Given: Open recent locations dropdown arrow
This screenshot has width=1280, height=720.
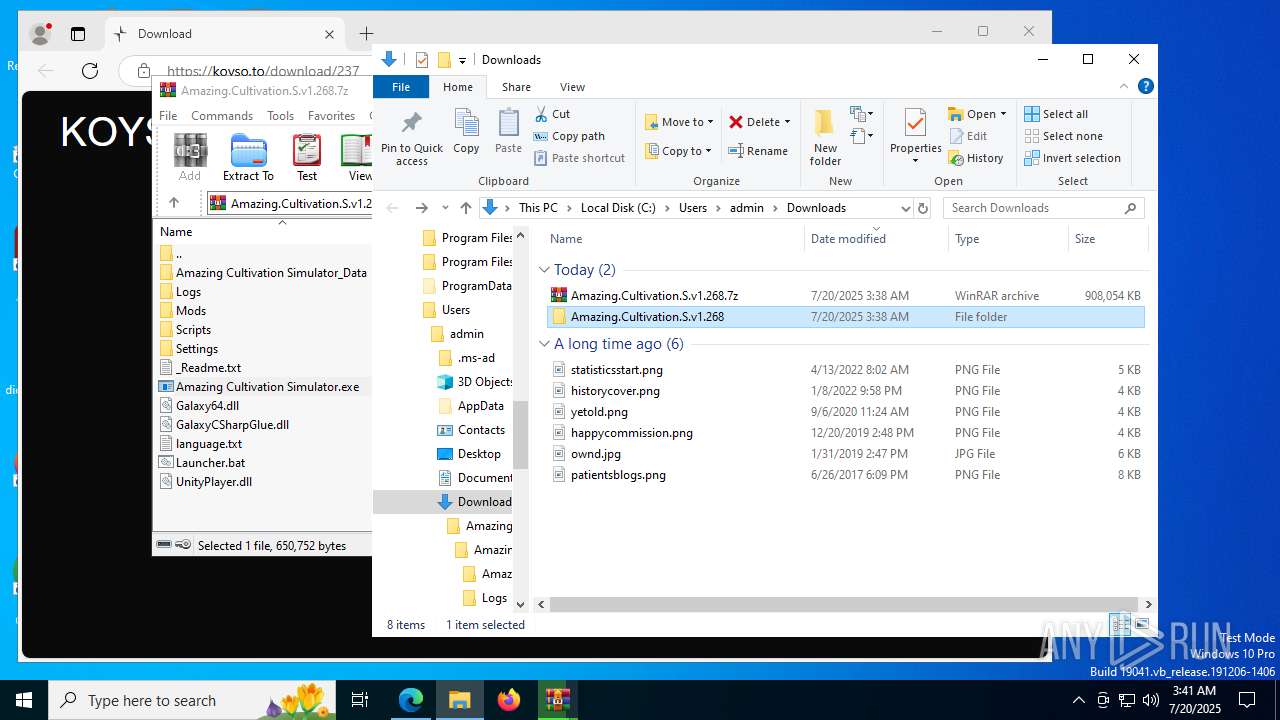Looking at the screenshot, I should [x=445, y=208].
